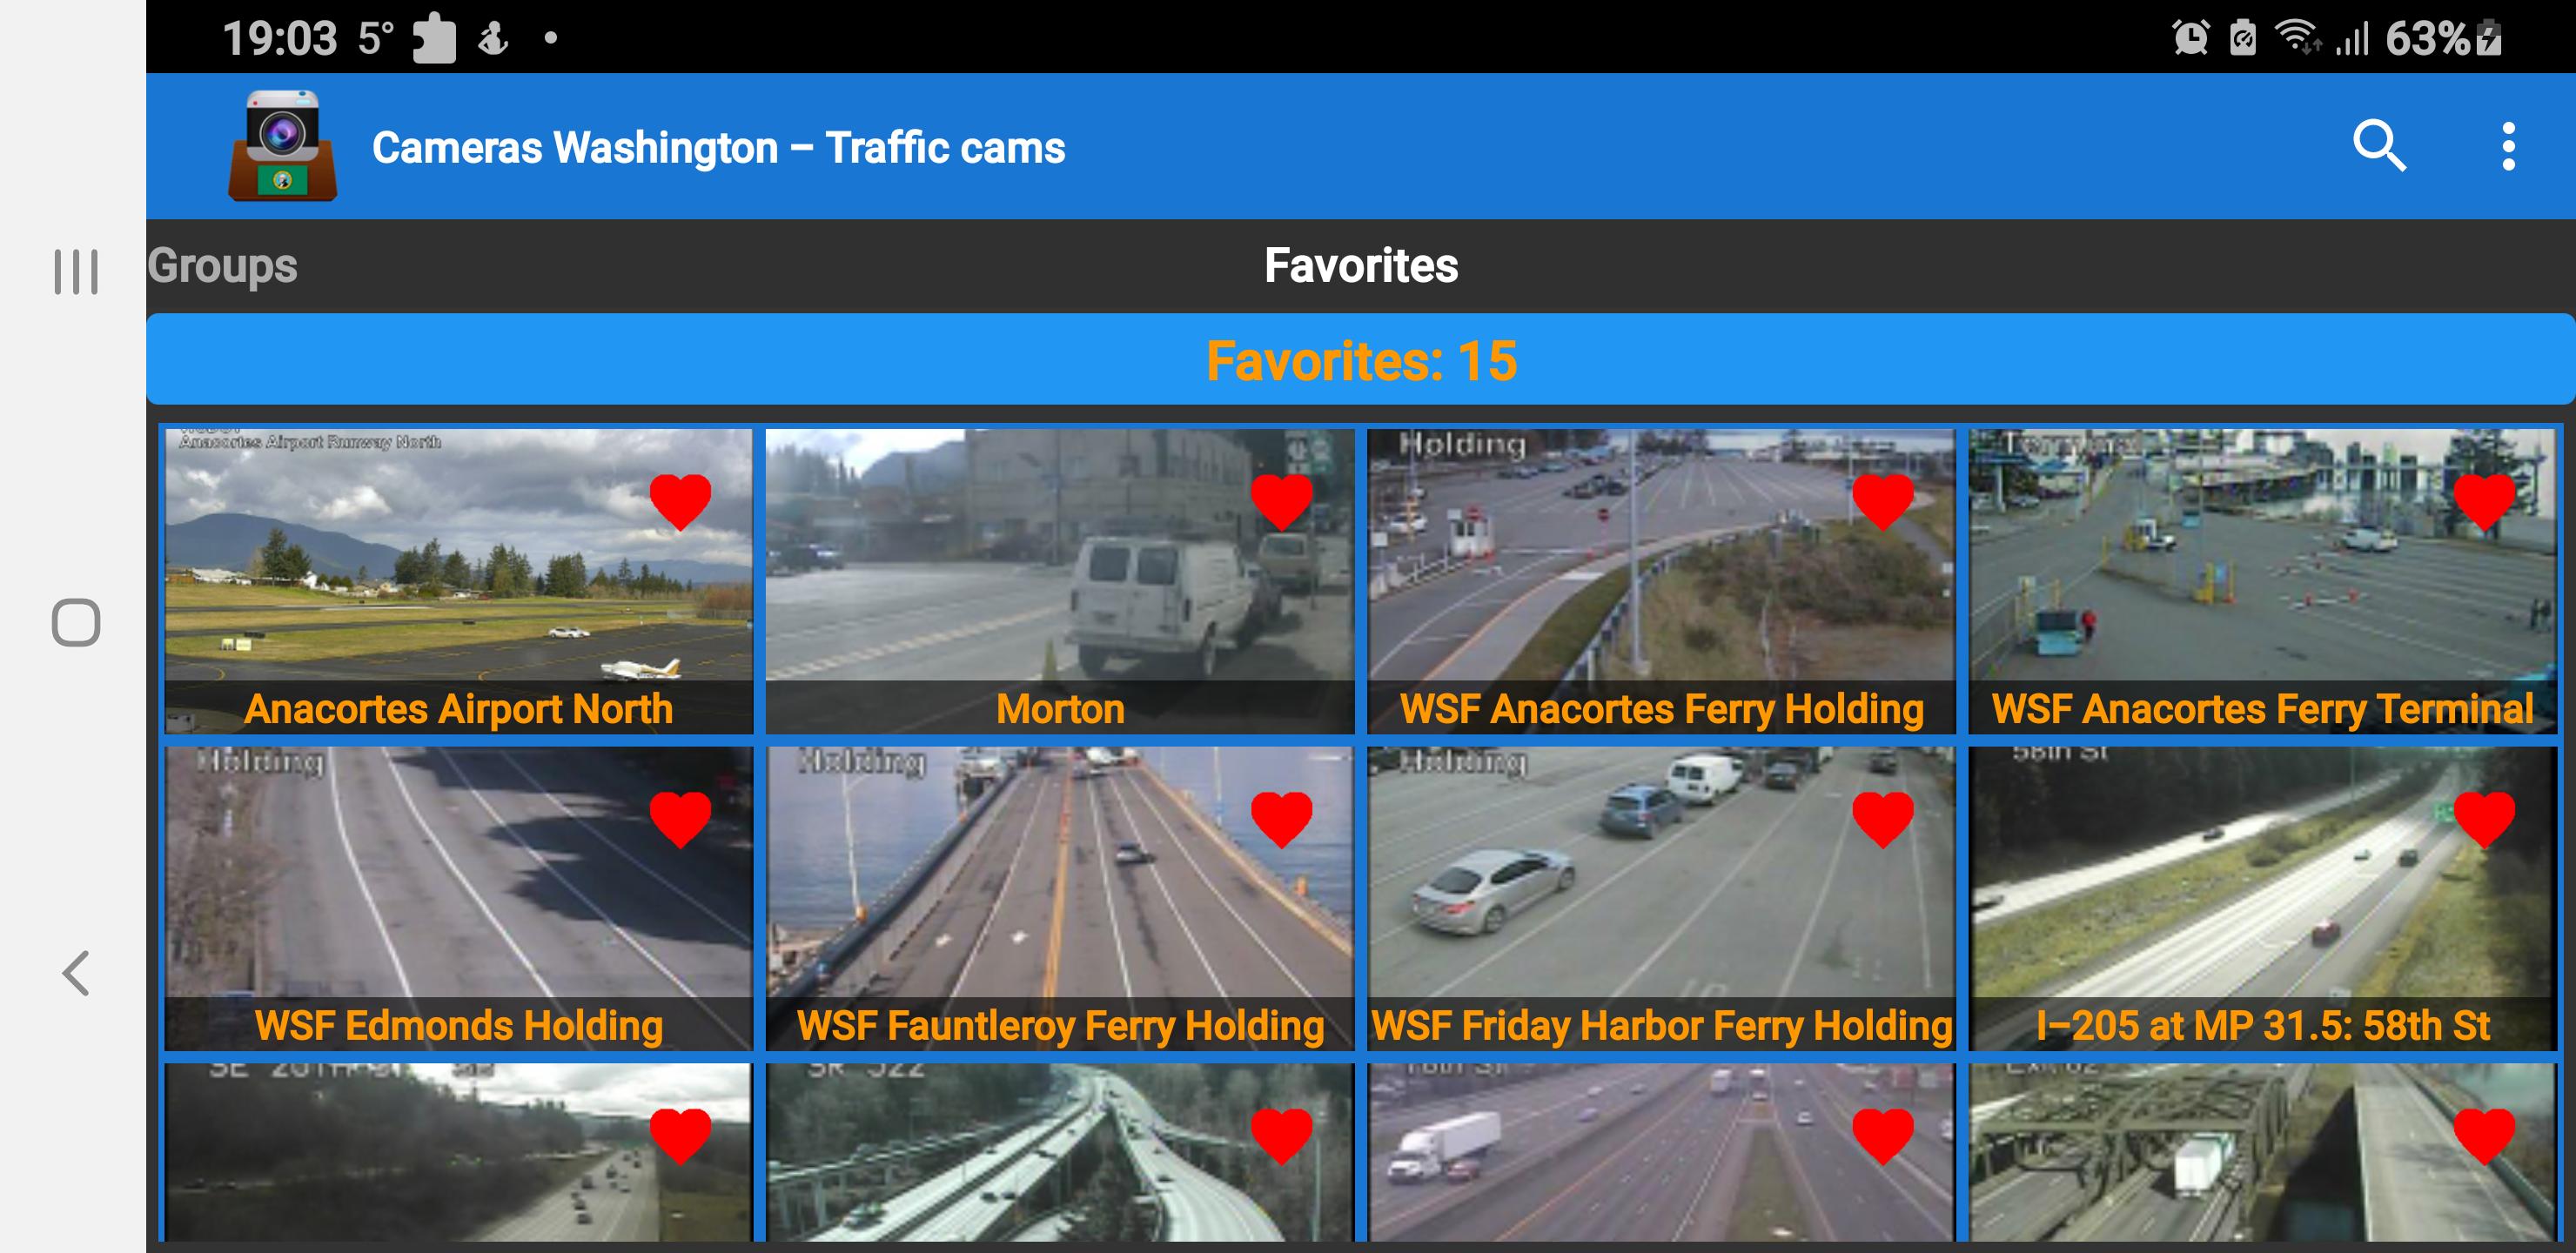Tap the Wi-Fi status icon
This screenshot has height=1253, width=2576.
tap(2297, 38)
